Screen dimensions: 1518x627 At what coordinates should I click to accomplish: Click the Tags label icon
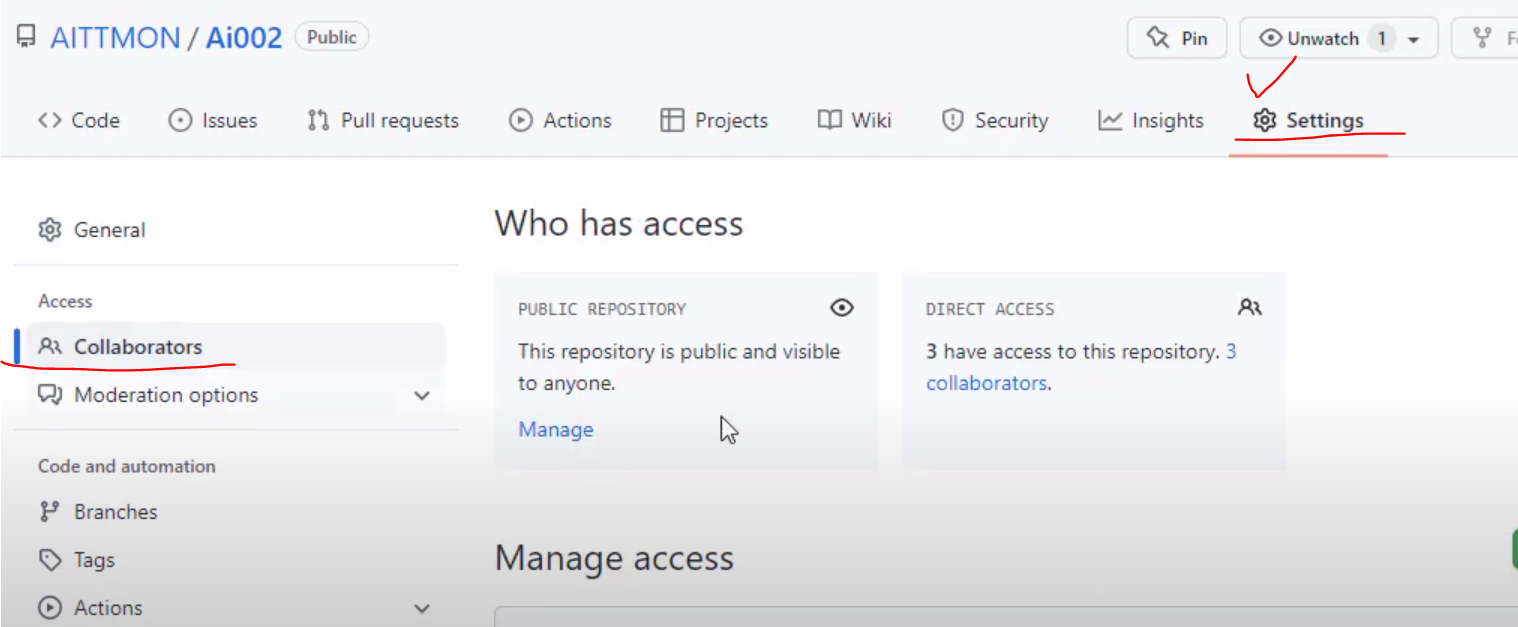click(x=49, y=560)
